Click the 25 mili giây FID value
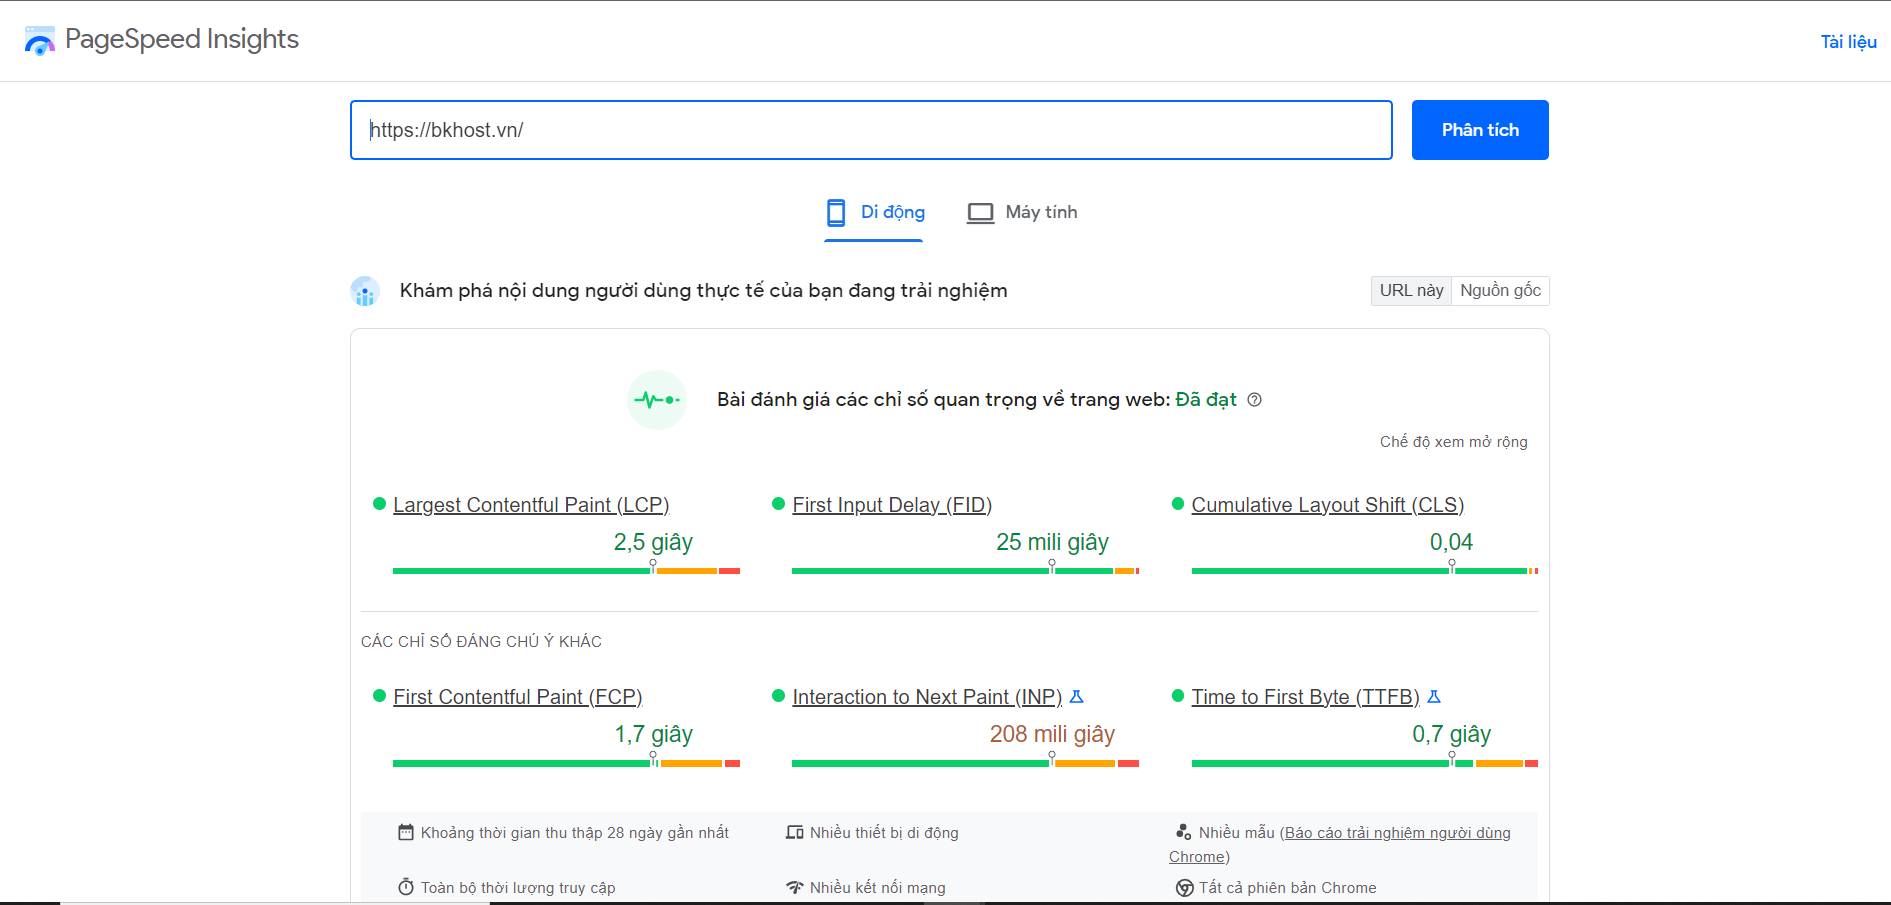 point(1052,542)
